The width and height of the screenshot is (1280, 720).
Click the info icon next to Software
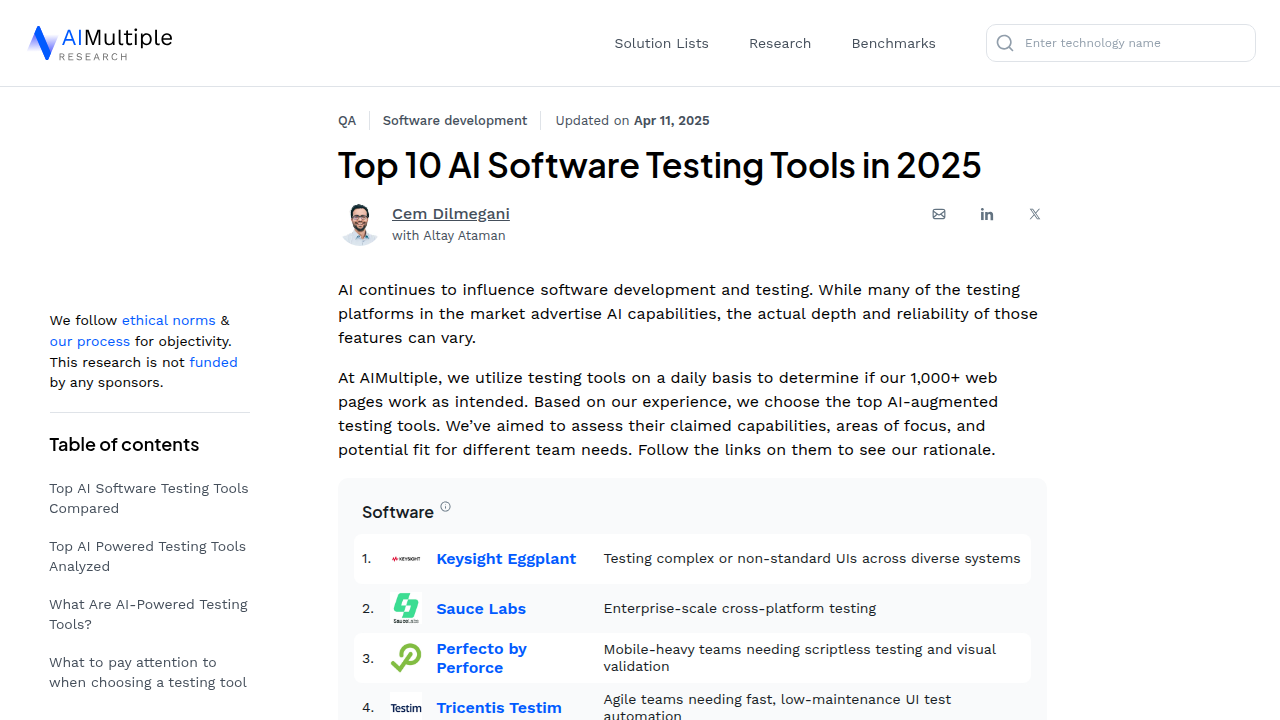click(x=446, y=507)
